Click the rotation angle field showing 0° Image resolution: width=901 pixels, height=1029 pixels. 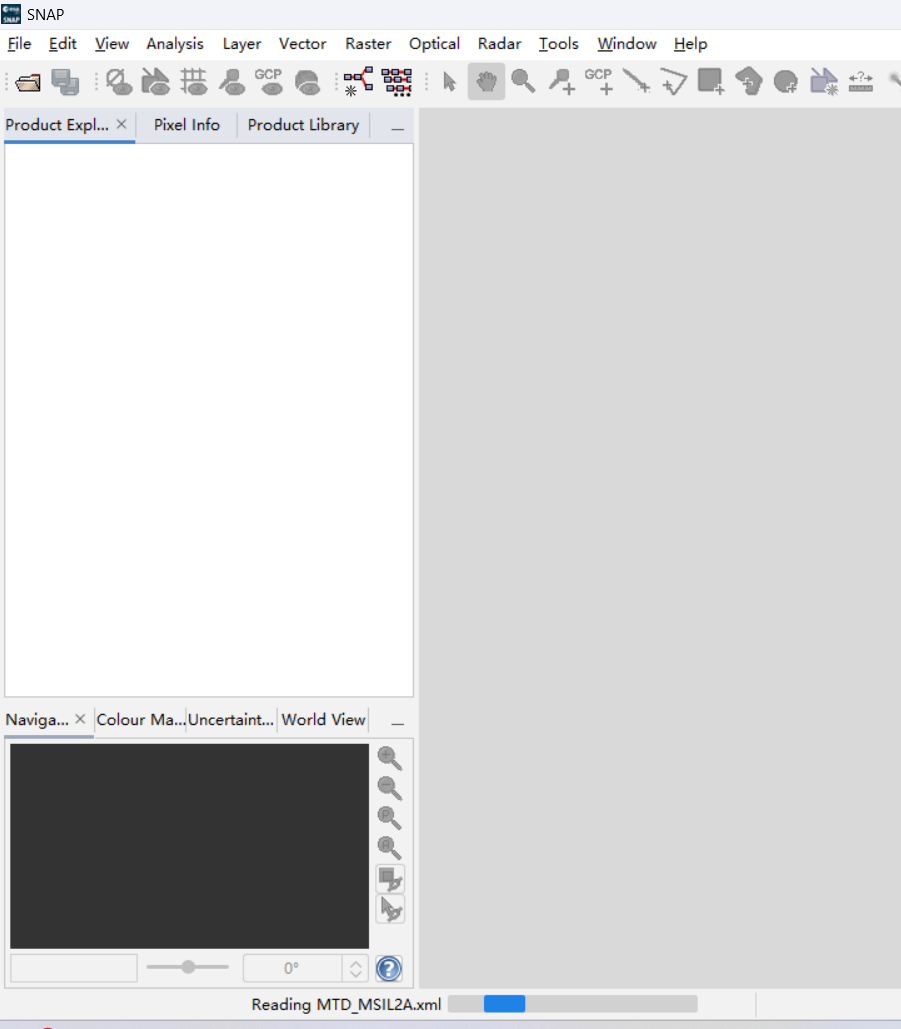coord(292,968)
